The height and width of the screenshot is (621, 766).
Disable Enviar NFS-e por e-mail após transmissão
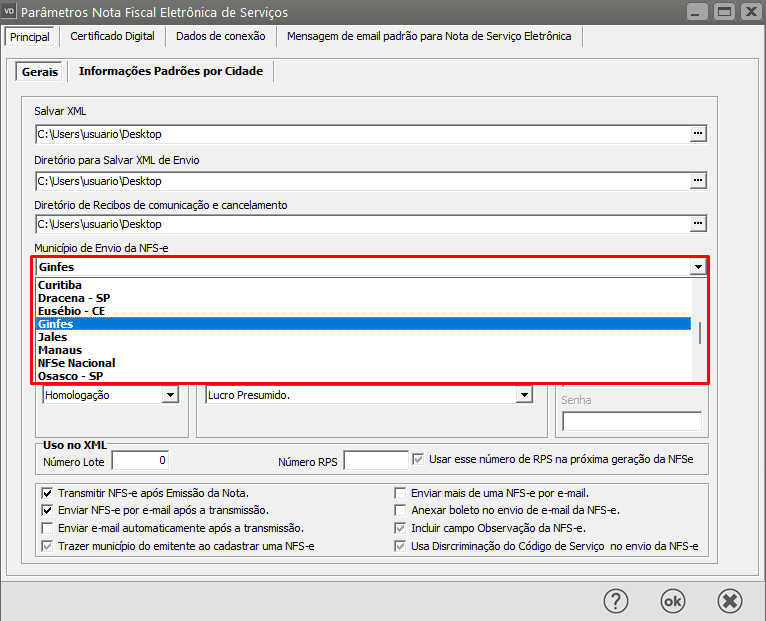pos(47,510)
